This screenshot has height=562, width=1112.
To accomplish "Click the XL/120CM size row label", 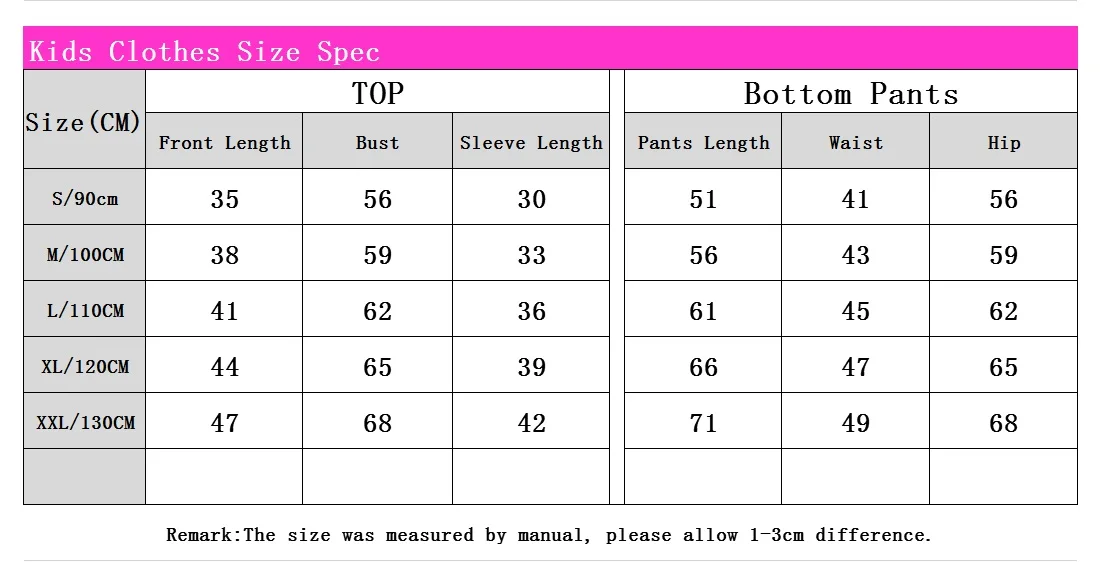I will pyautogui.click(x=84, y=365).
